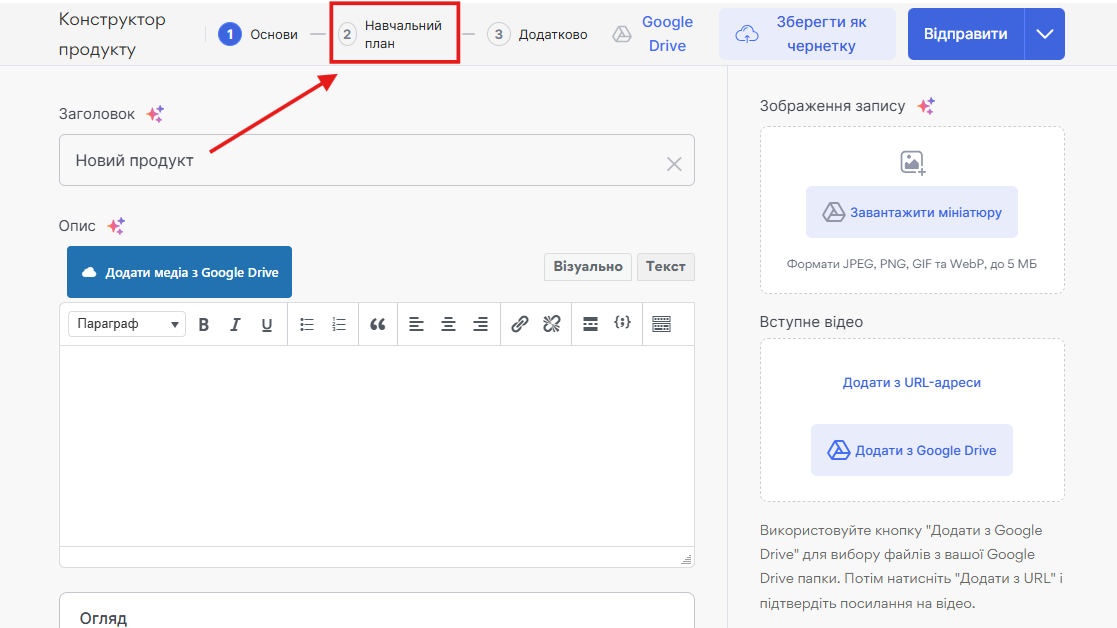
Task: Insert a numbered list
Action: 339,324
